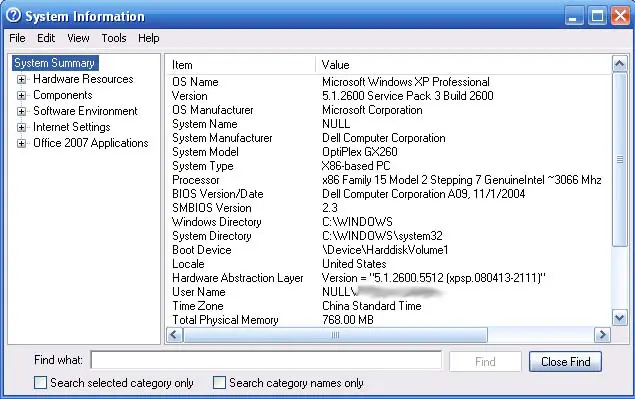Expand the Hardware Resources tree node
Screen dimensions: 635x399
[21, 79]
